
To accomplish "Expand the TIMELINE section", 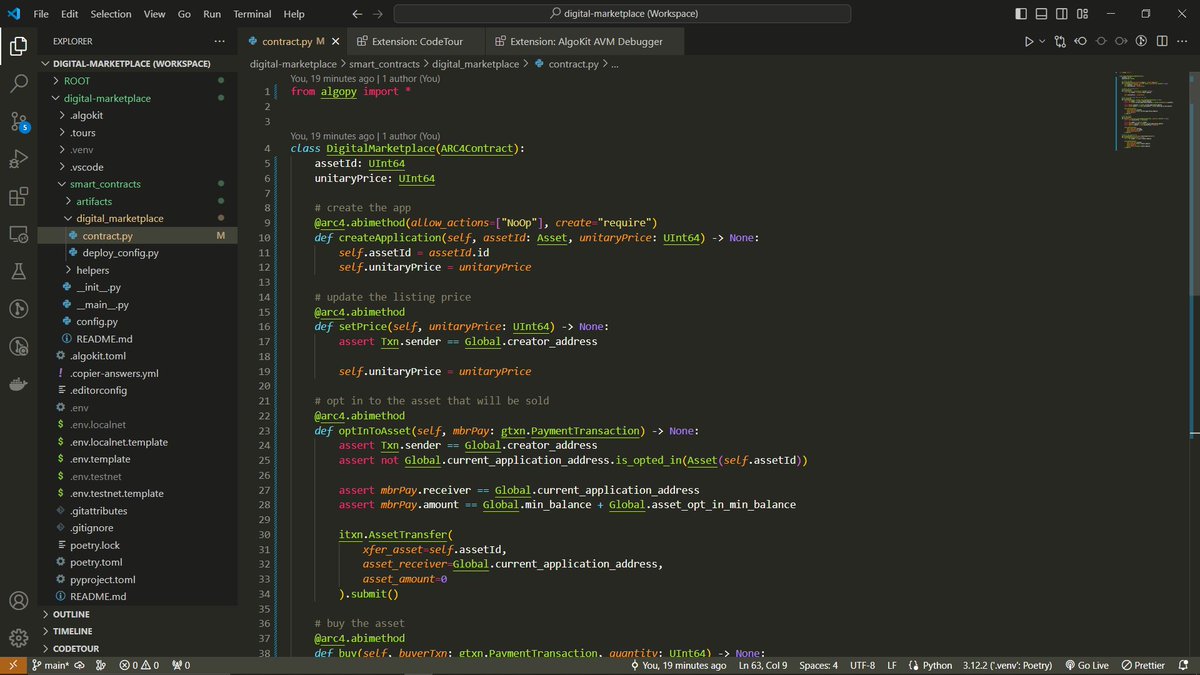I will point(136,631).
